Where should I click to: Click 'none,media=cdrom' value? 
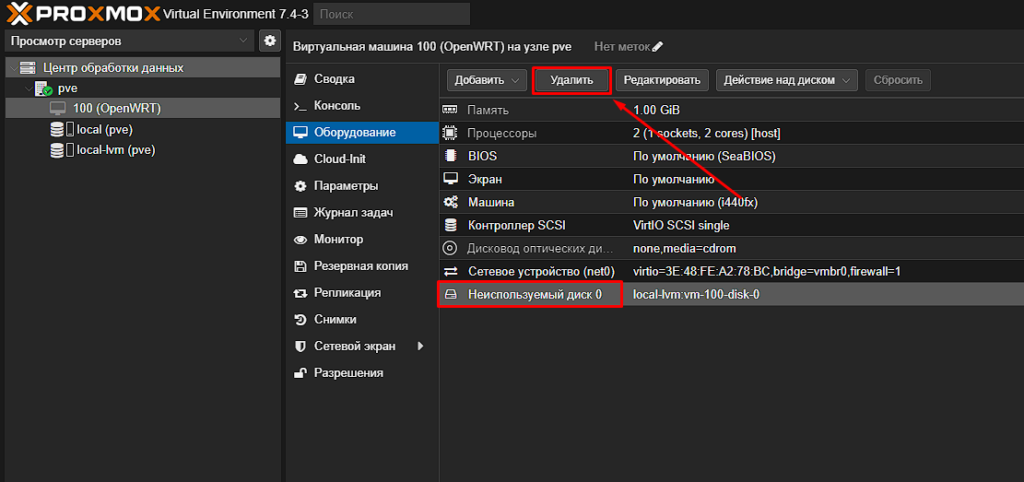click(x=685, y=248)
